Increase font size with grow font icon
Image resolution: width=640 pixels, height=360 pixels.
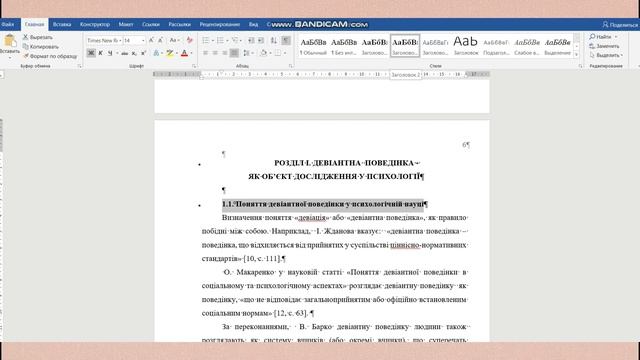(151, 40)
